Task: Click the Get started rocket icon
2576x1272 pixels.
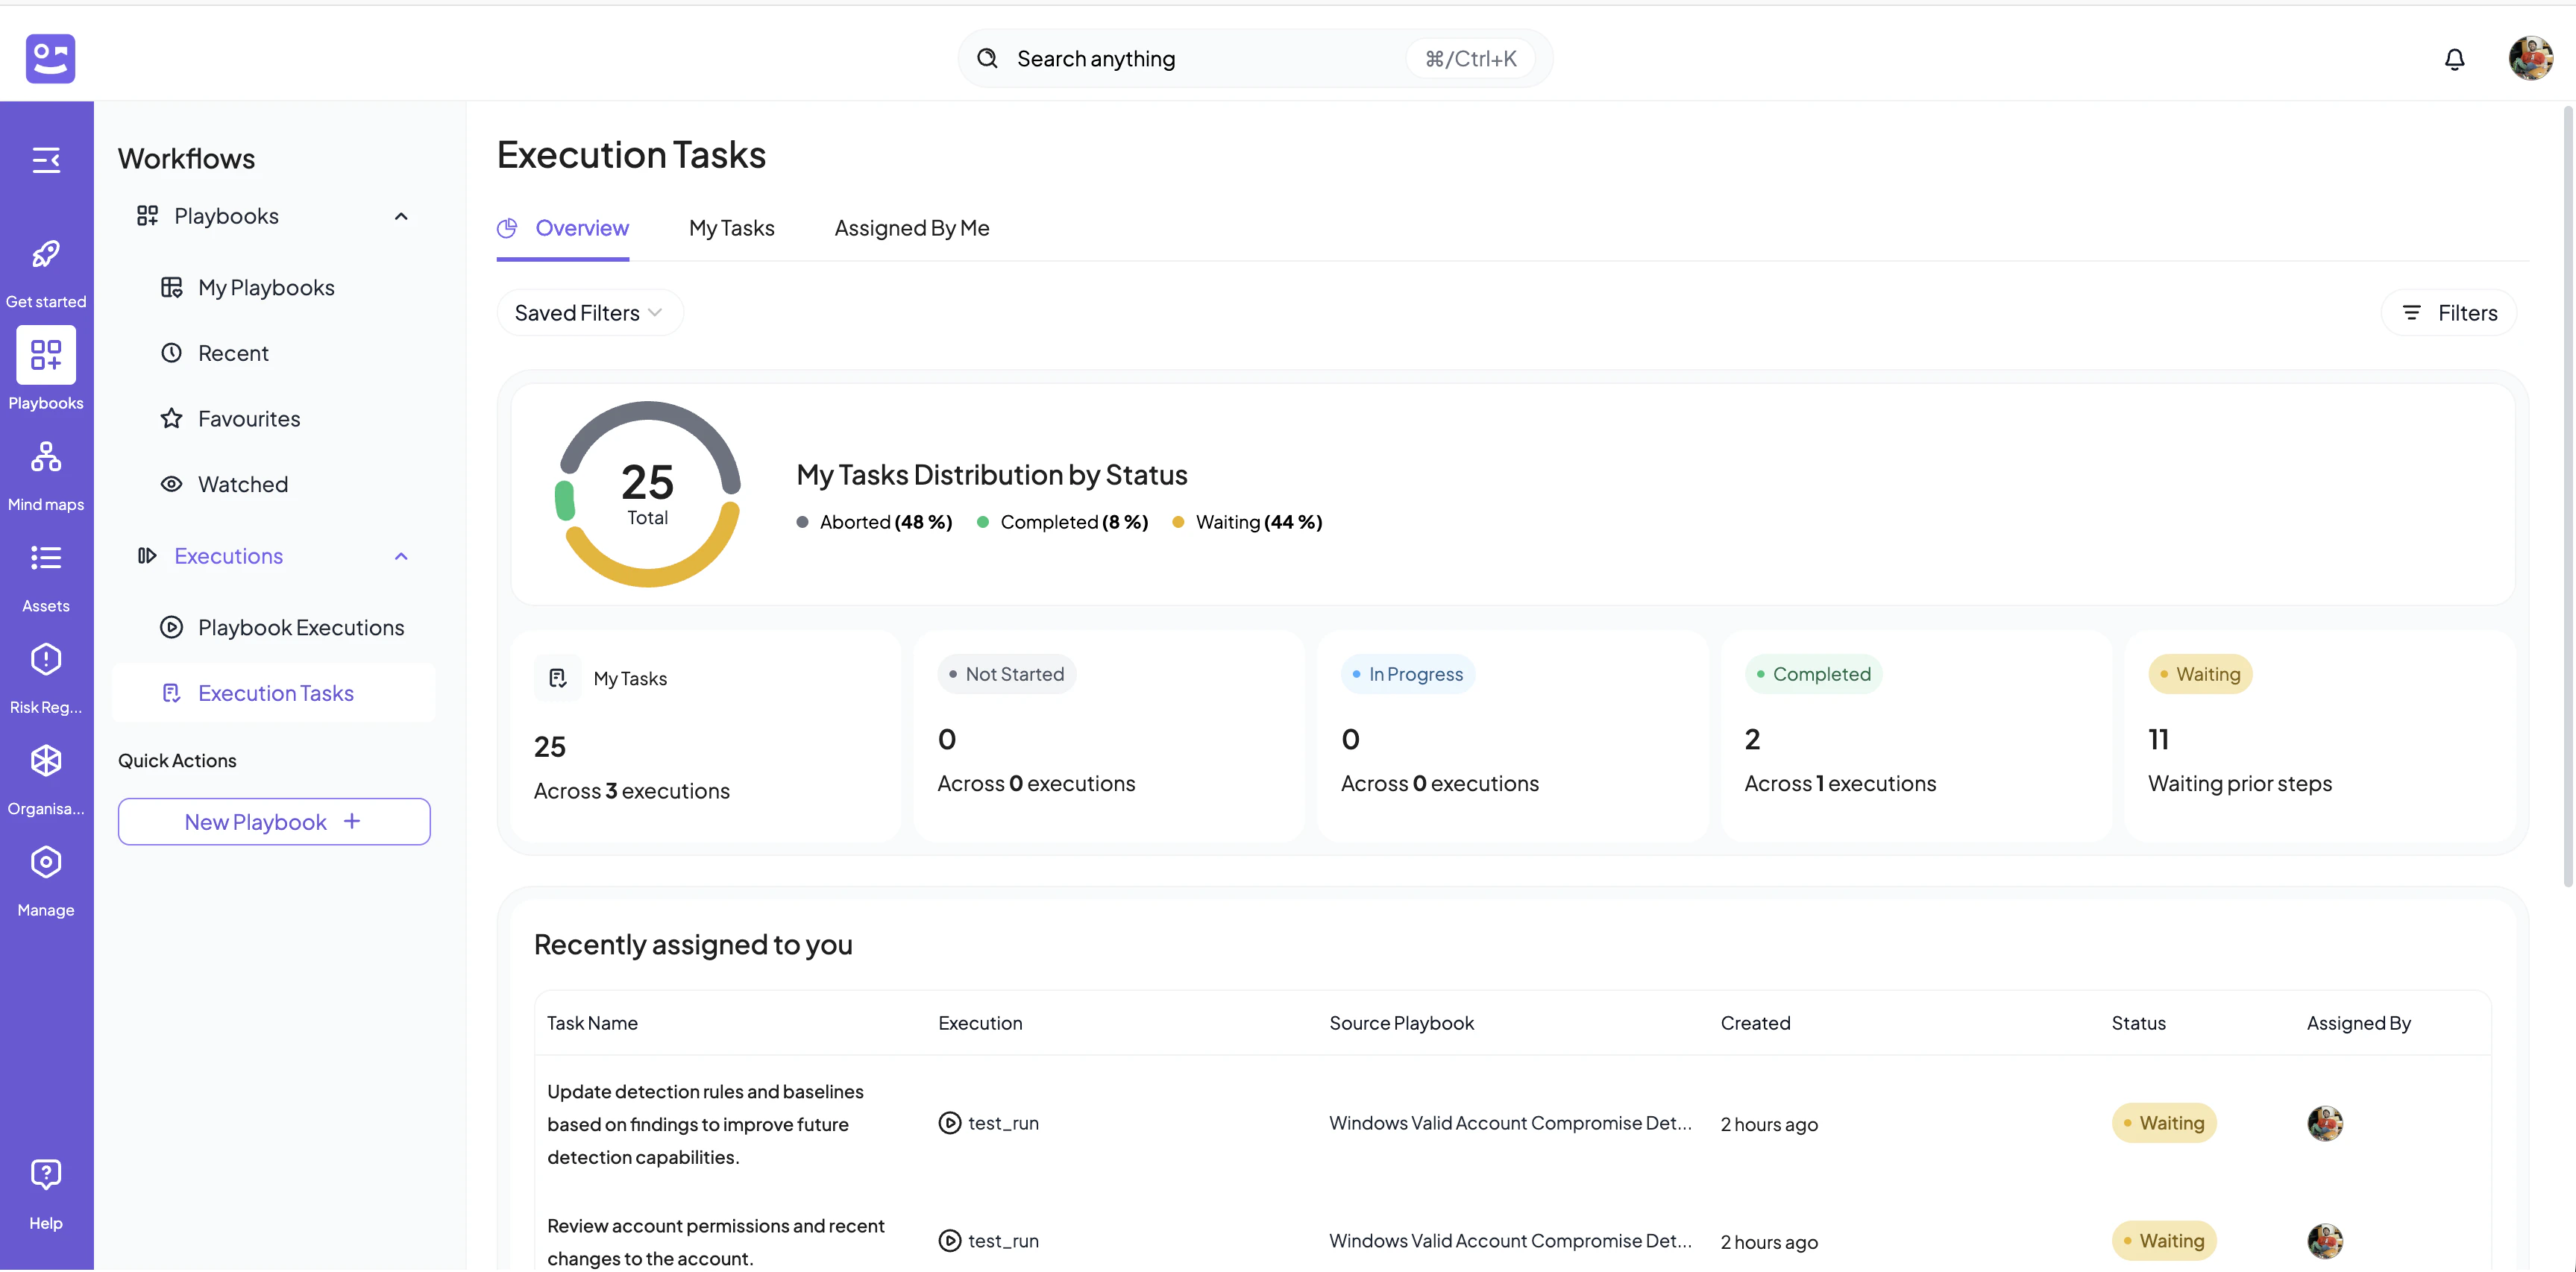Action: click(46, 253)
